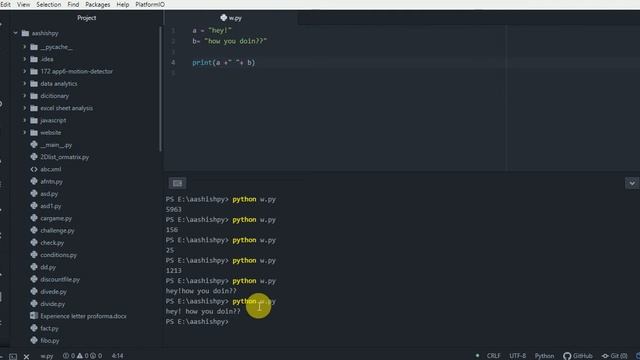Expand the 172 app6-motion-detector folder
The width and height of the screenshot is (640, 360).
click(24, 71)
